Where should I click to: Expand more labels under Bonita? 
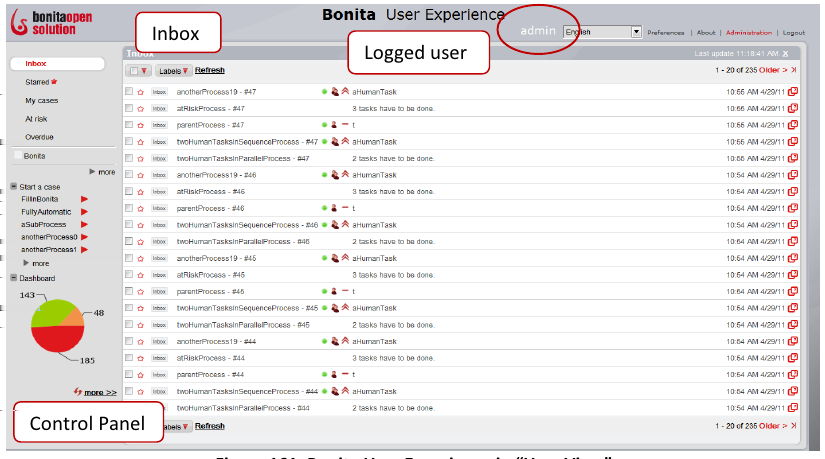[x=102, y=172]
